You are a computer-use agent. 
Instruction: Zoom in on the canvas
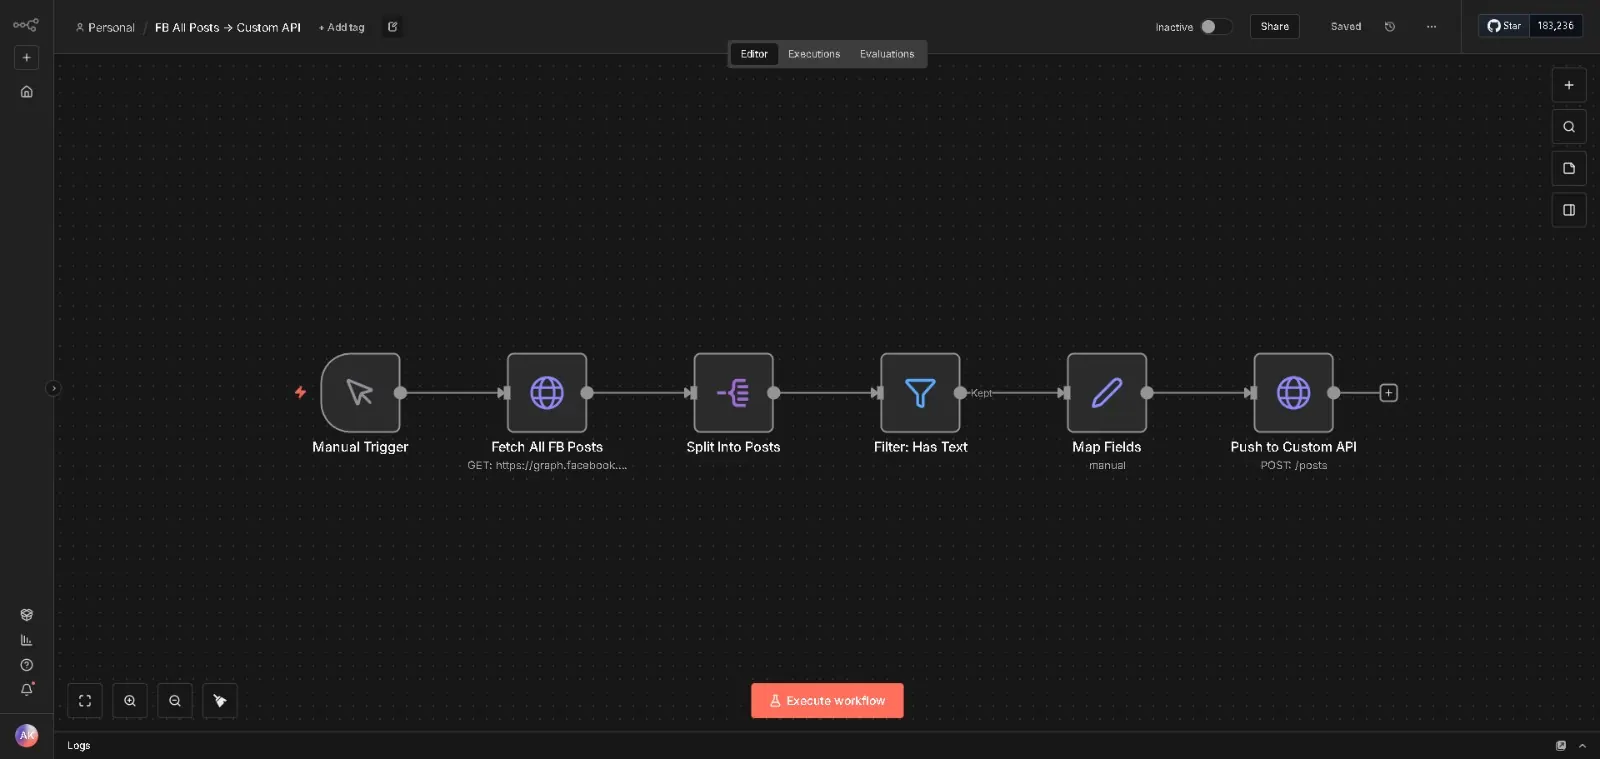[130, 701]
